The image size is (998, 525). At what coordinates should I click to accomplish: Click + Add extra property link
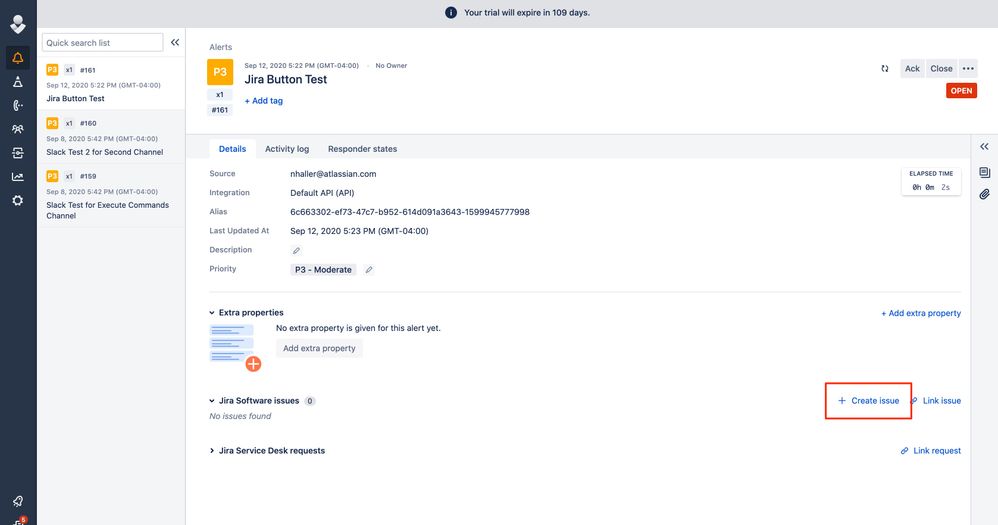(921, 313)
